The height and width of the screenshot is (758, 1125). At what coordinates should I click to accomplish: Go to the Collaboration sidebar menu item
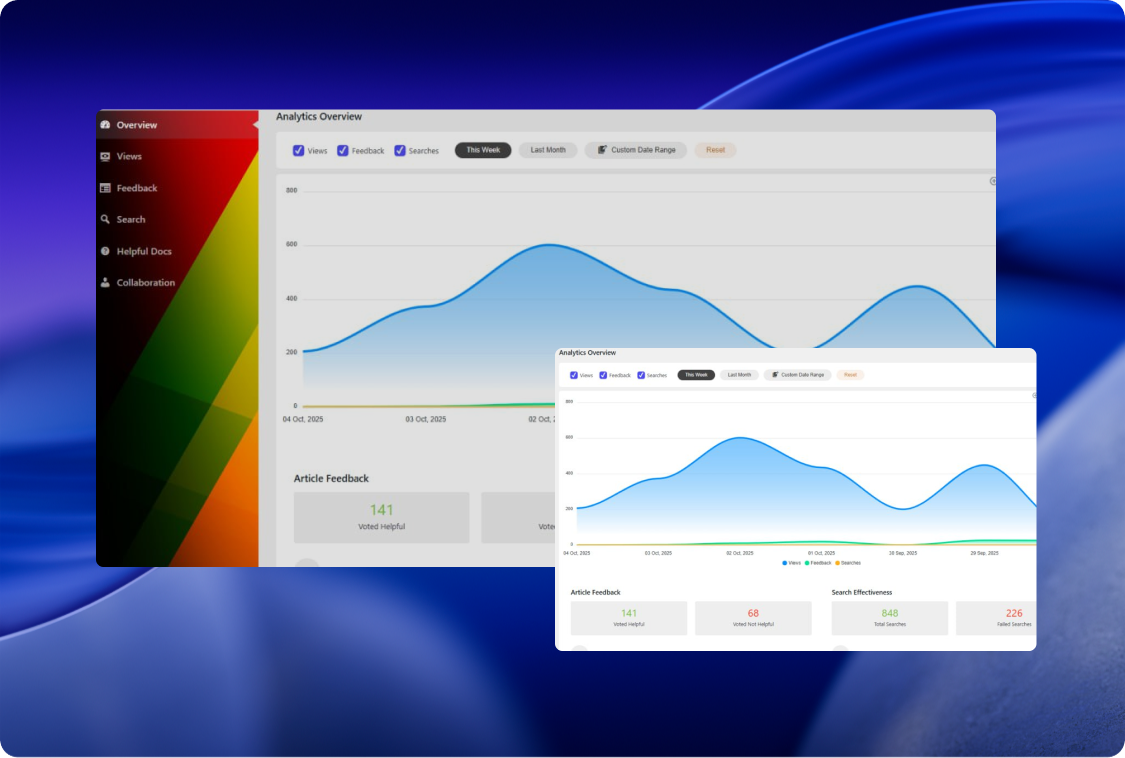145,283
